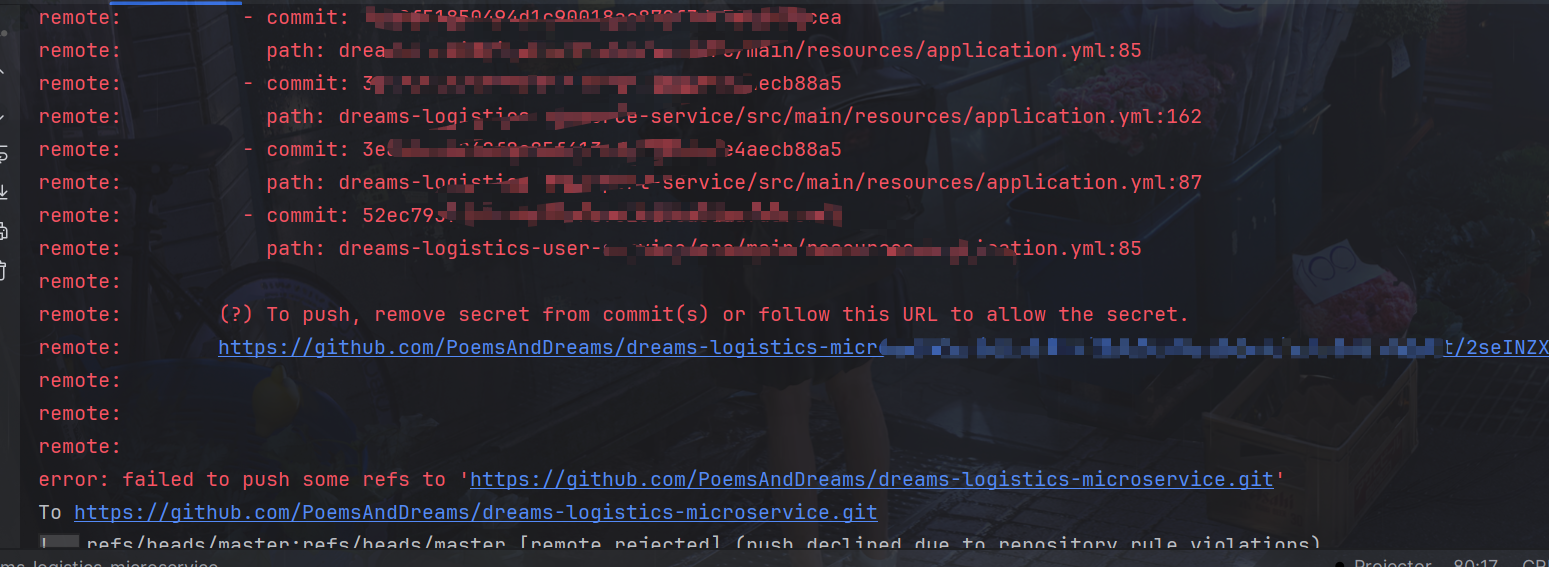Image resolution: width=1549 pixels, height=567 pixels.
Task: Enable scroll to end of console
Action: tap(3, 191)
